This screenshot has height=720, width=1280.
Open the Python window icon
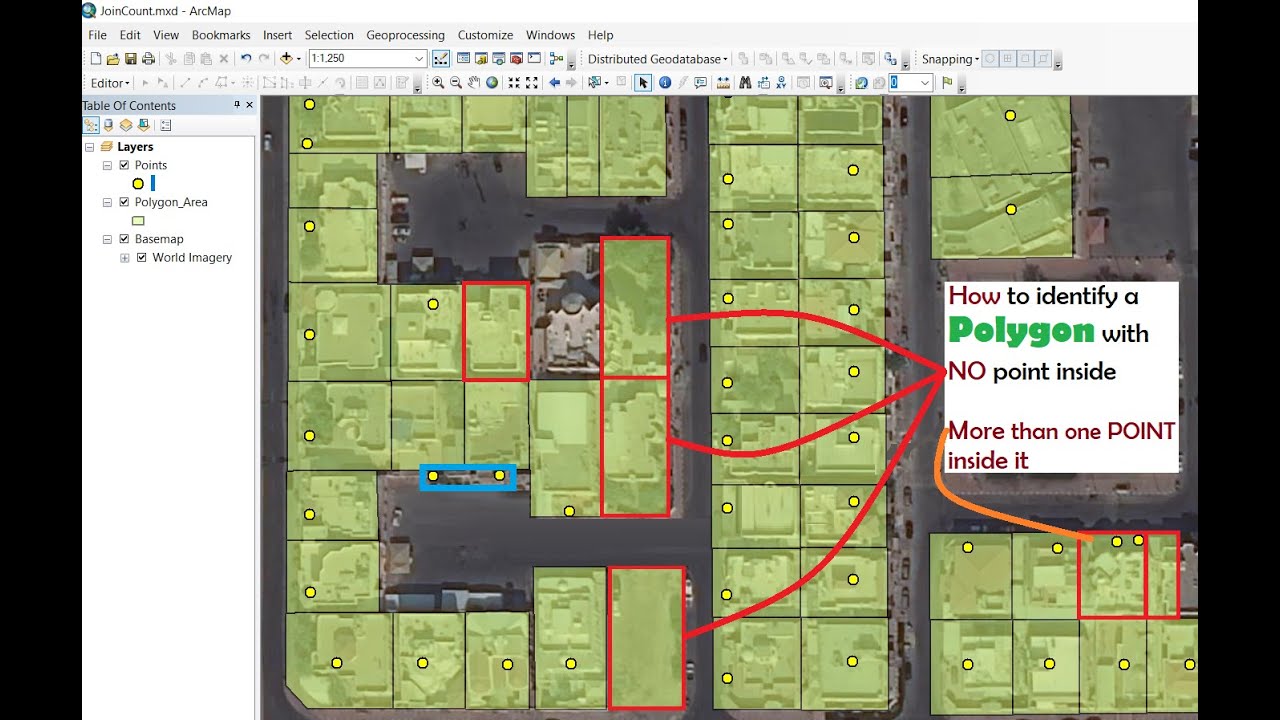pos(534,59)
